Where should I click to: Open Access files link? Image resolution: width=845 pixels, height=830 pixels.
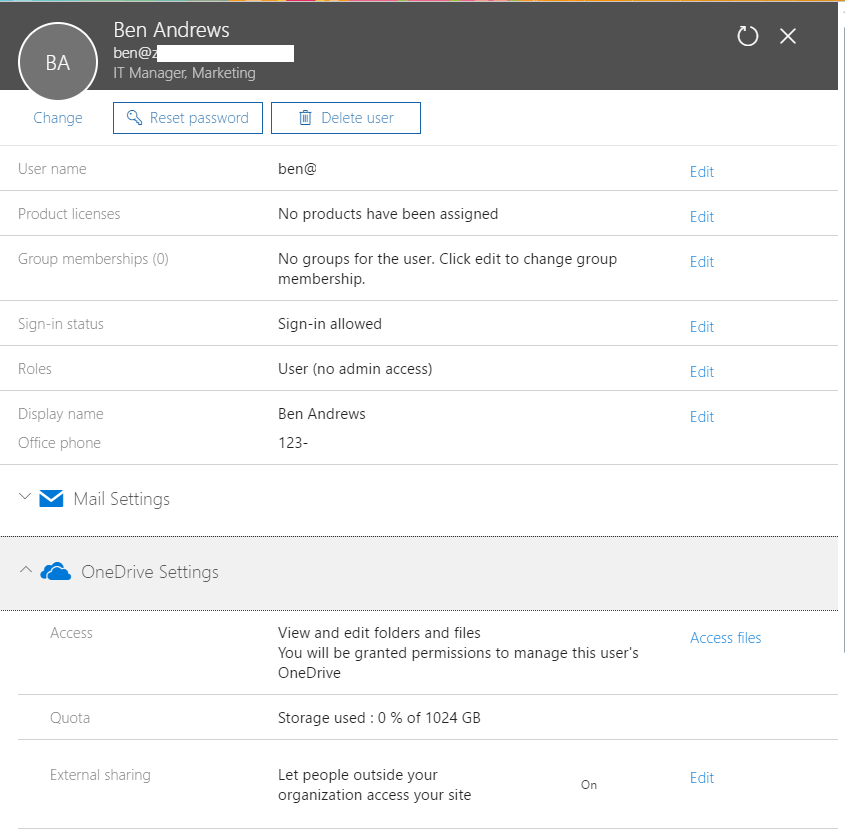point(725,638)
